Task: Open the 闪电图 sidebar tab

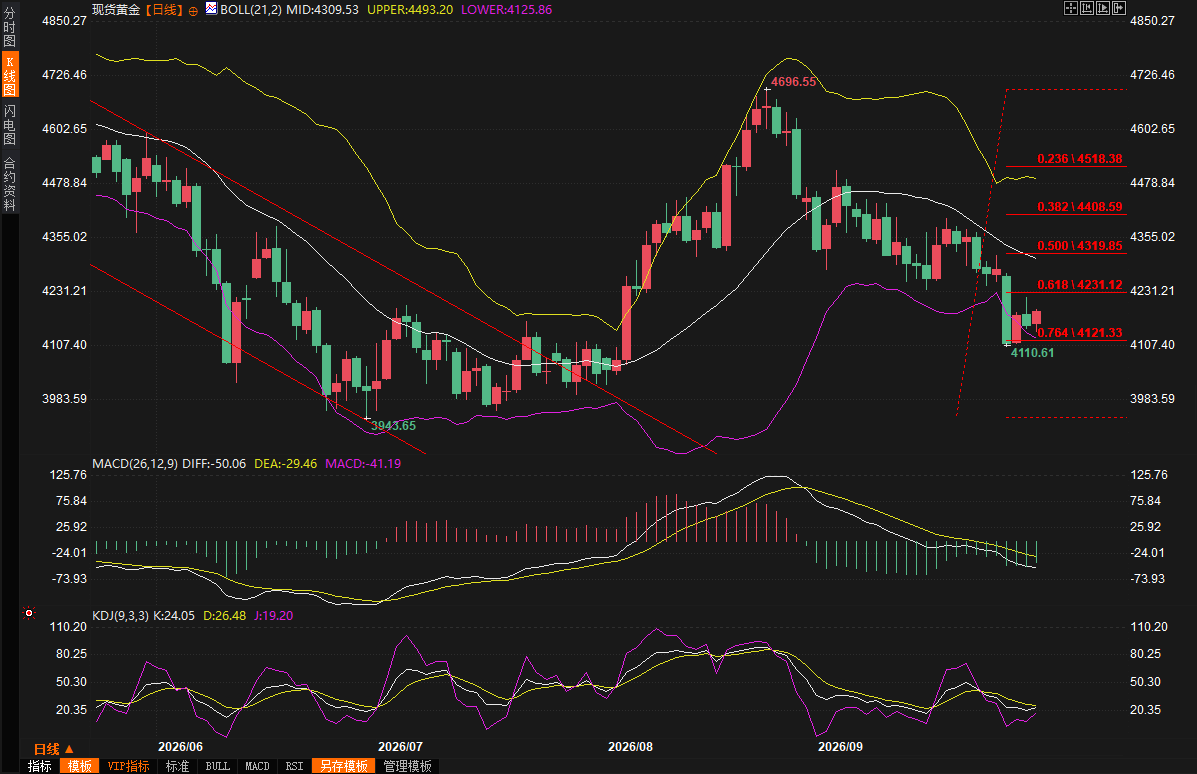Action: point(10,124)
